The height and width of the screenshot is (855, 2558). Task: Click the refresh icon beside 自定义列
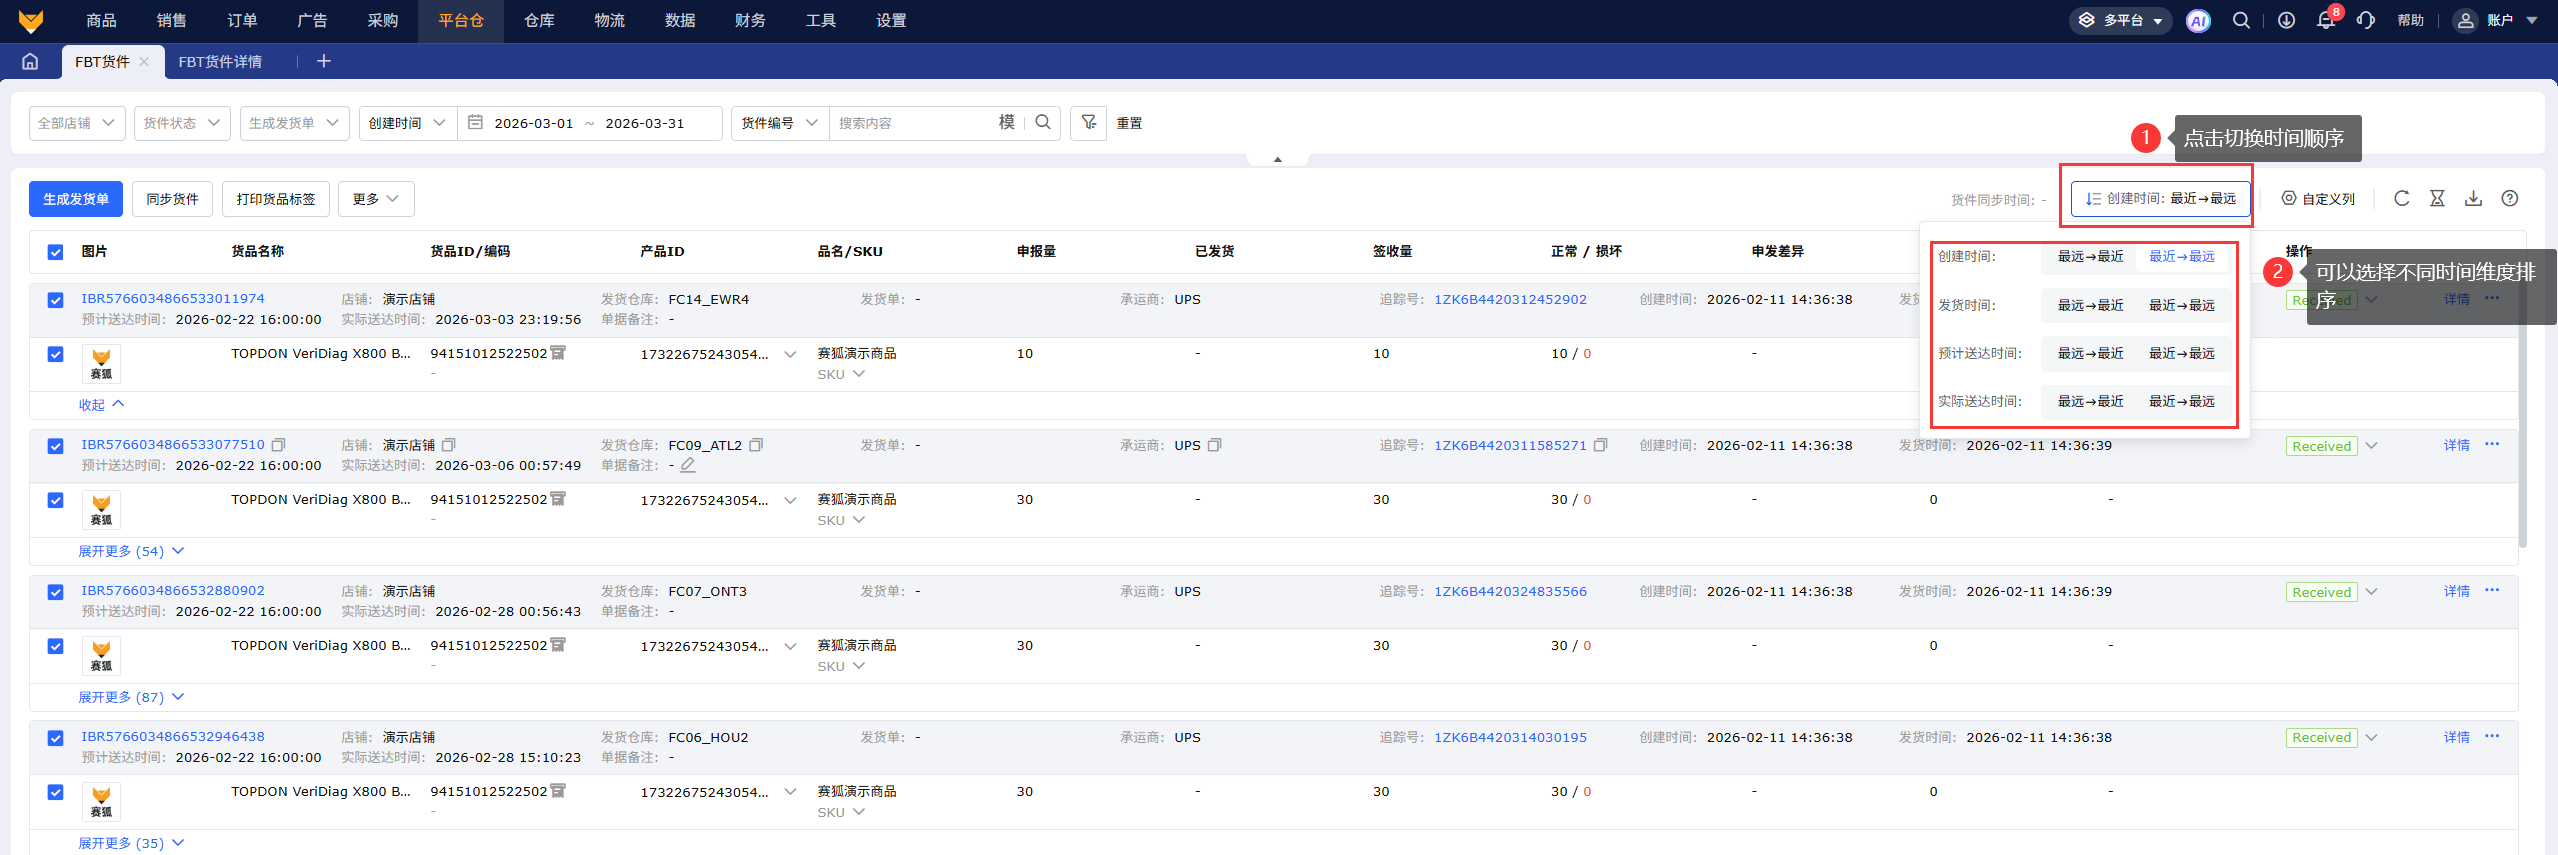point(2401,199)
